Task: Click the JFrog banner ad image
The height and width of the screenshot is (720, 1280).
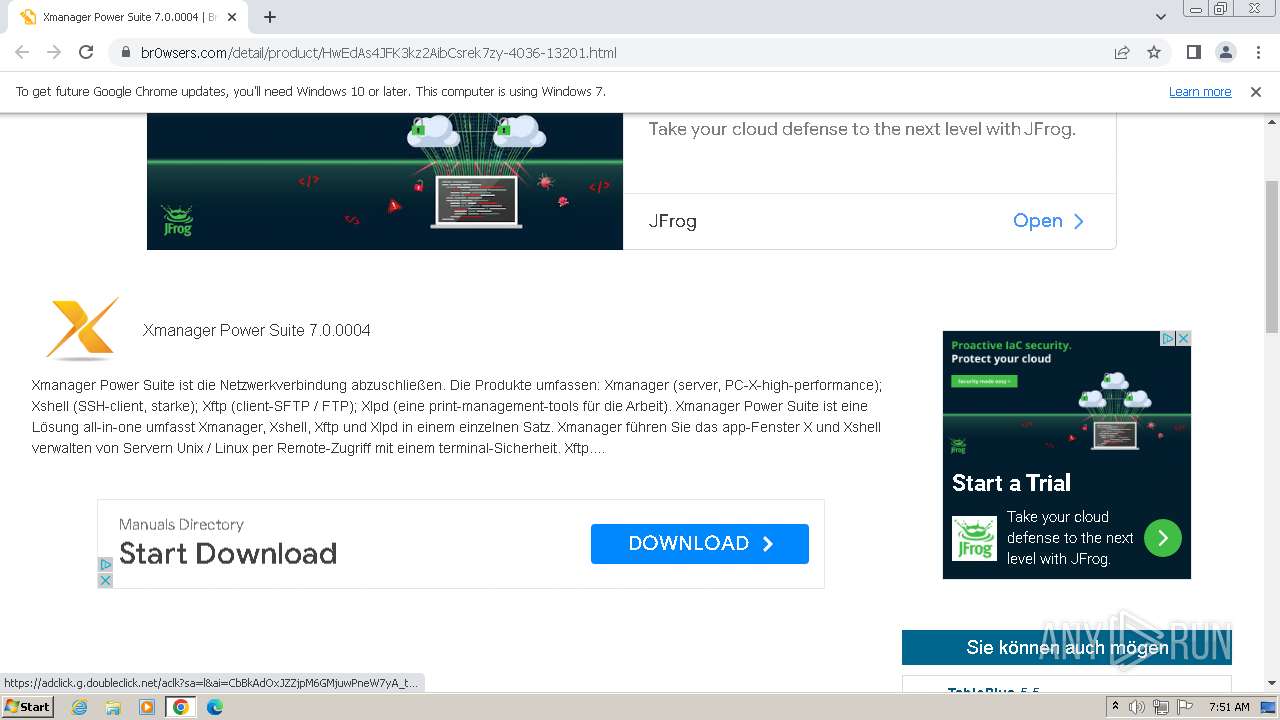Action: (x=385, y=181)
